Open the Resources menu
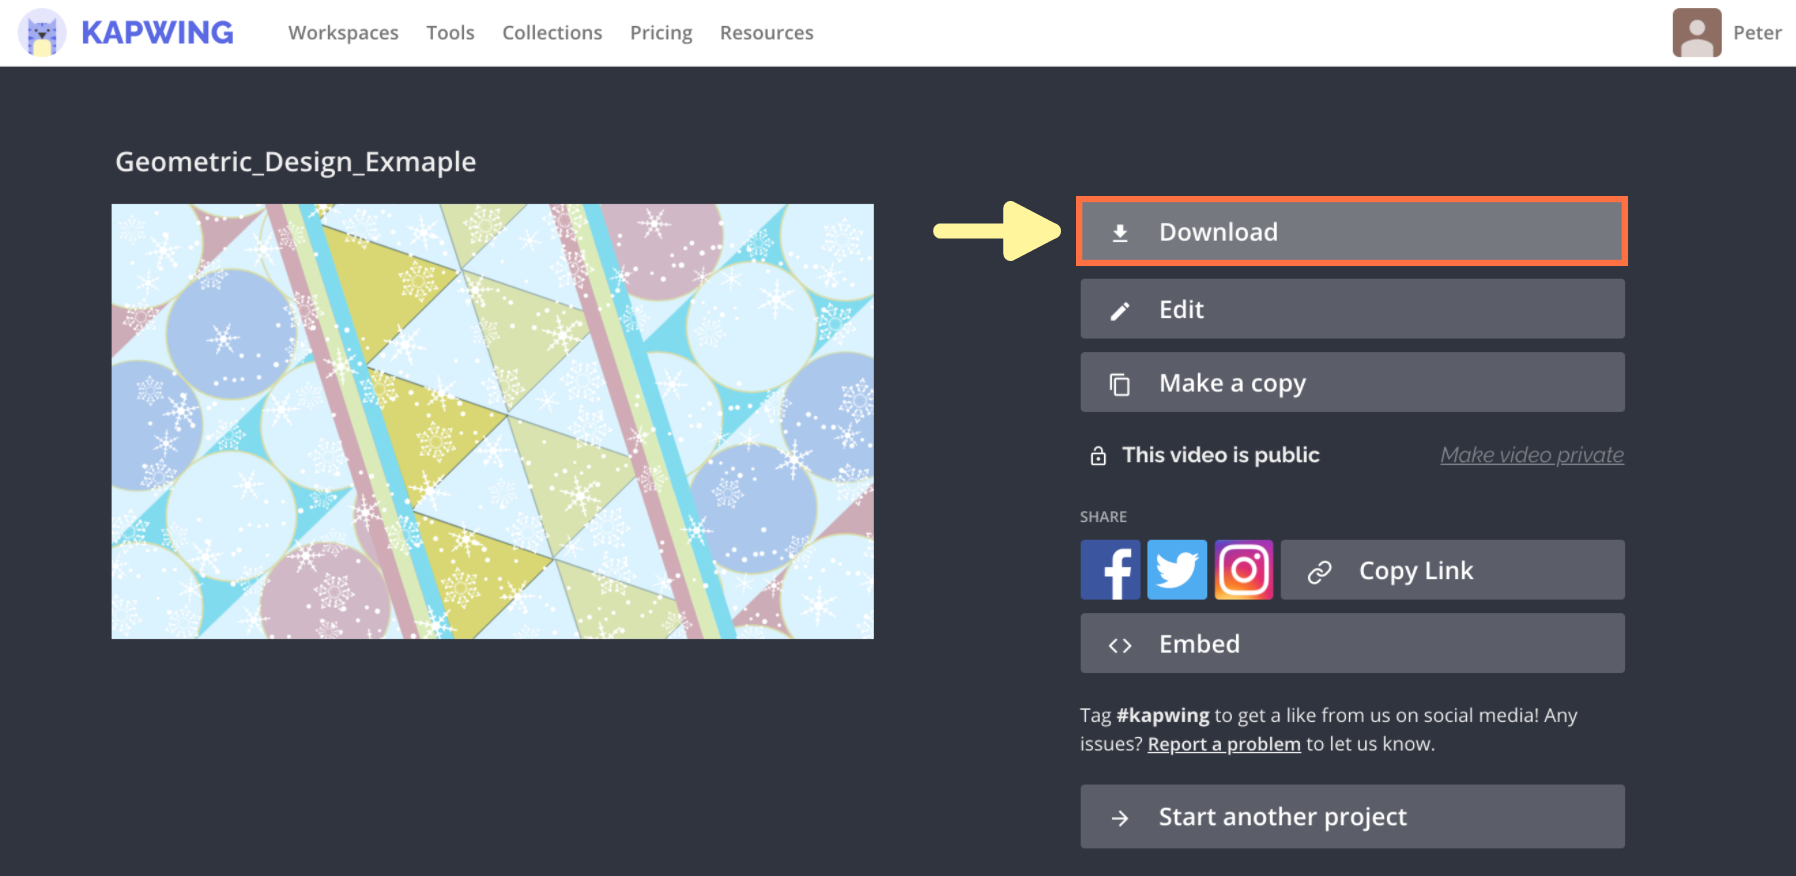 [x=766, y=33]
